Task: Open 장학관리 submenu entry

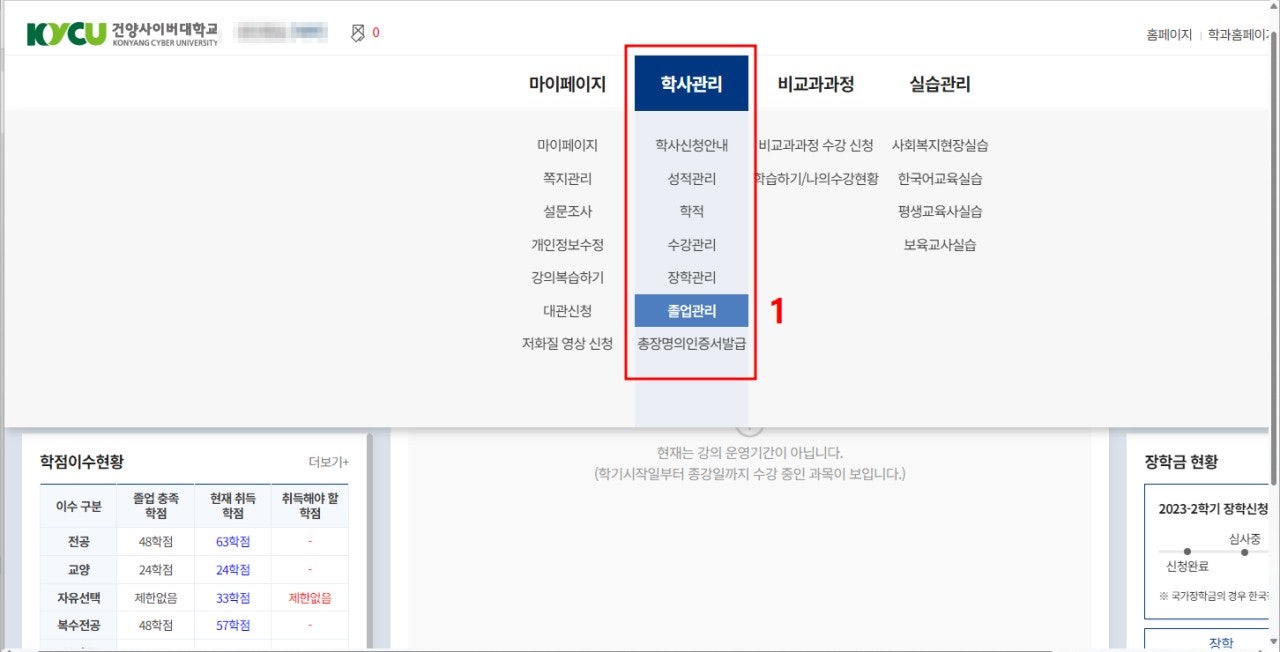Action: [691, 277]
